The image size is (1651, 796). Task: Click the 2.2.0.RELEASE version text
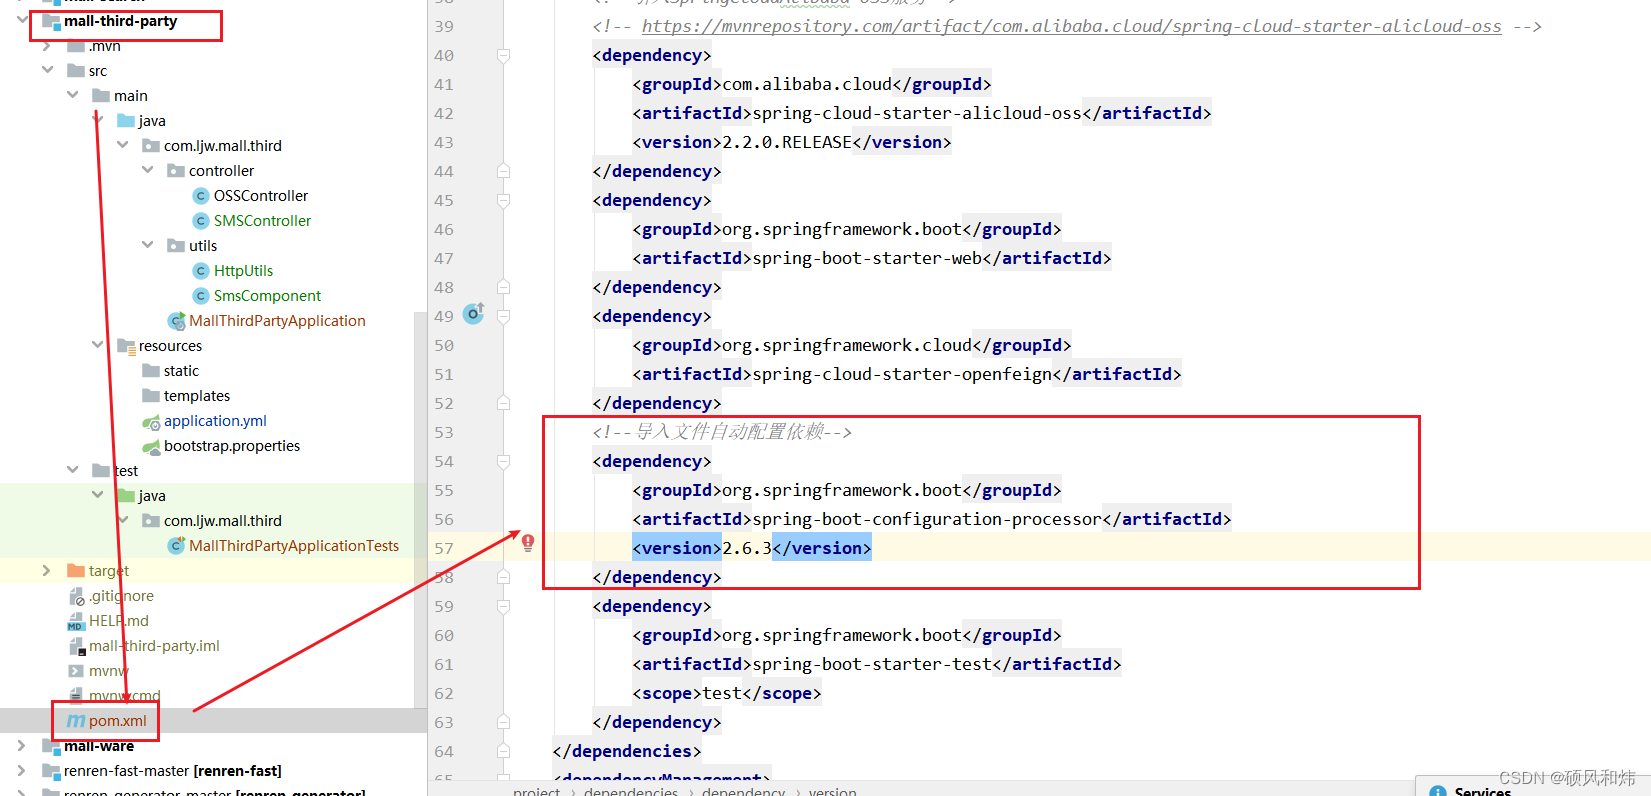(787, 142)
